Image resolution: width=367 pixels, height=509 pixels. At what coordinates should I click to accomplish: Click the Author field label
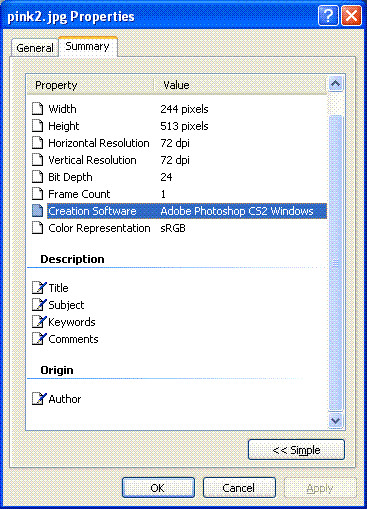point(65,399)
